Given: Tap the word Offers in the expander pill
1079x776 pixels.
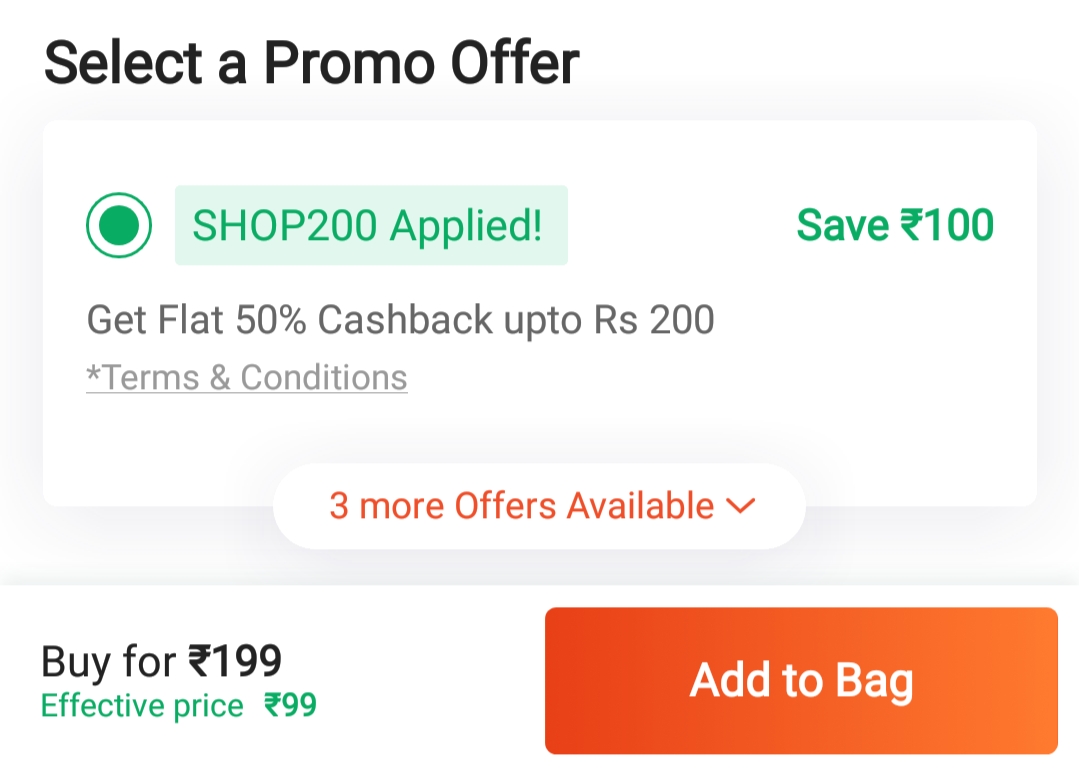Looking at the screenshot, I should [506, 506].
